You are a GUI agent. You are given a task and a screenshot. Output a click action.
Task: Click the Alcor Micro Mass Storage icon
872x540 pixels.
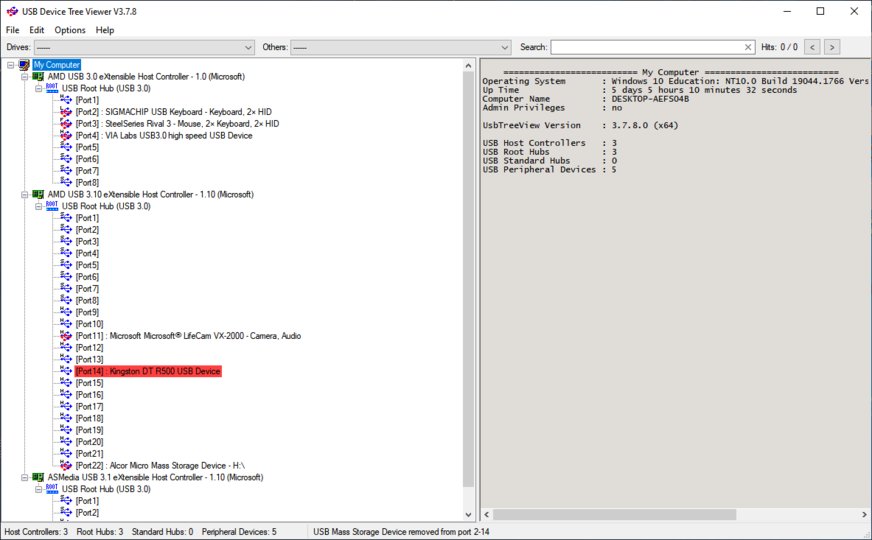coord(66,466)
